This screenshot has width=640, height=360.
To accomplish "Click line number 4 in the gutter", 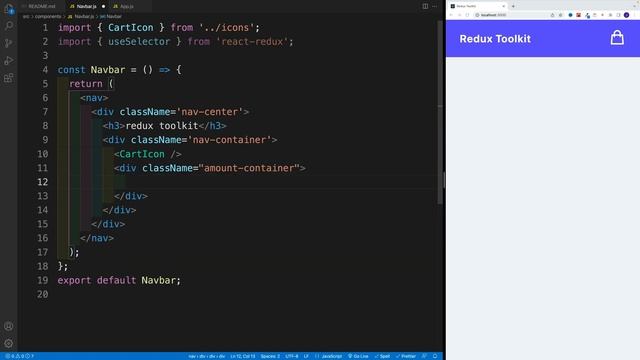I will click(45, 70).
